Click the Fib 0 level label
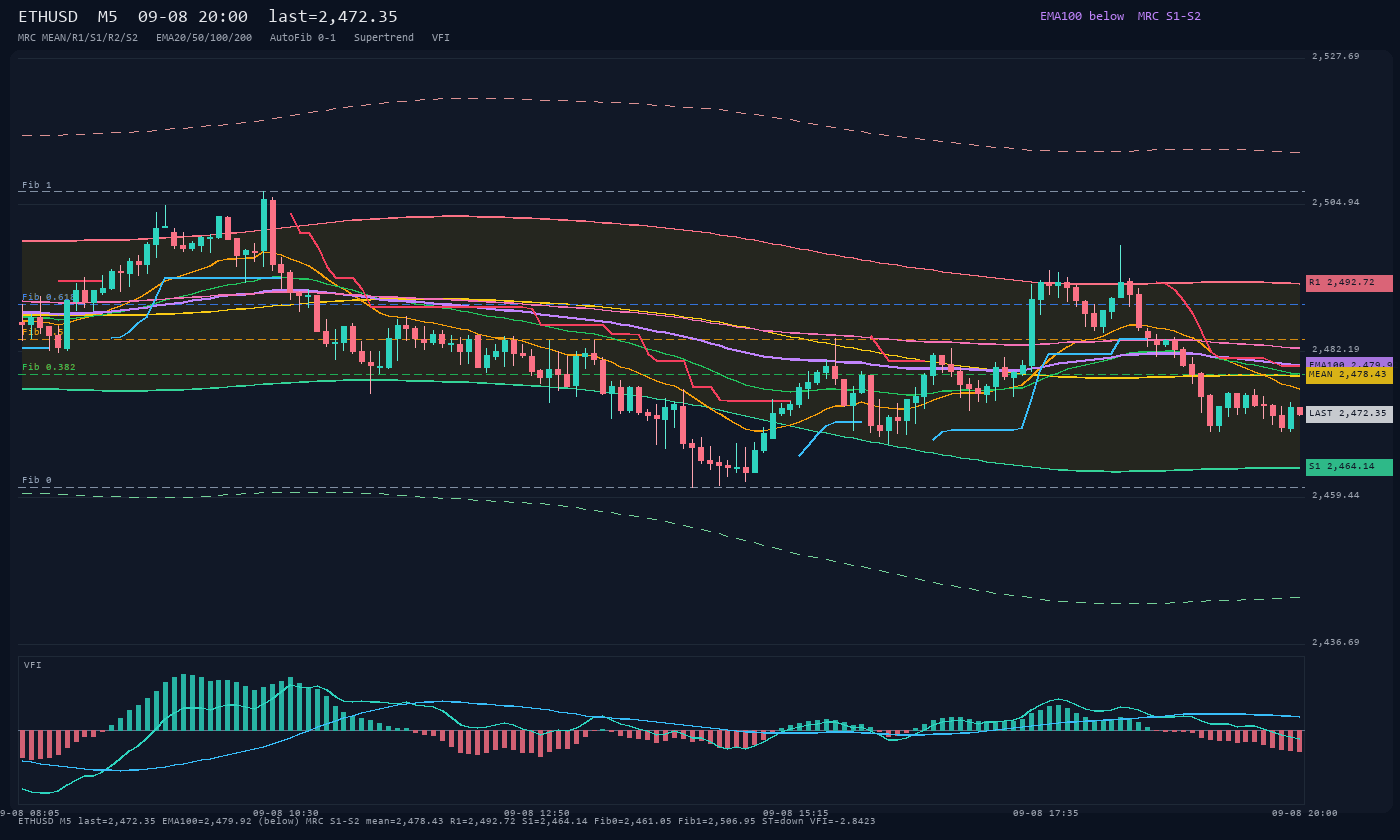 [x=37, y=481]
